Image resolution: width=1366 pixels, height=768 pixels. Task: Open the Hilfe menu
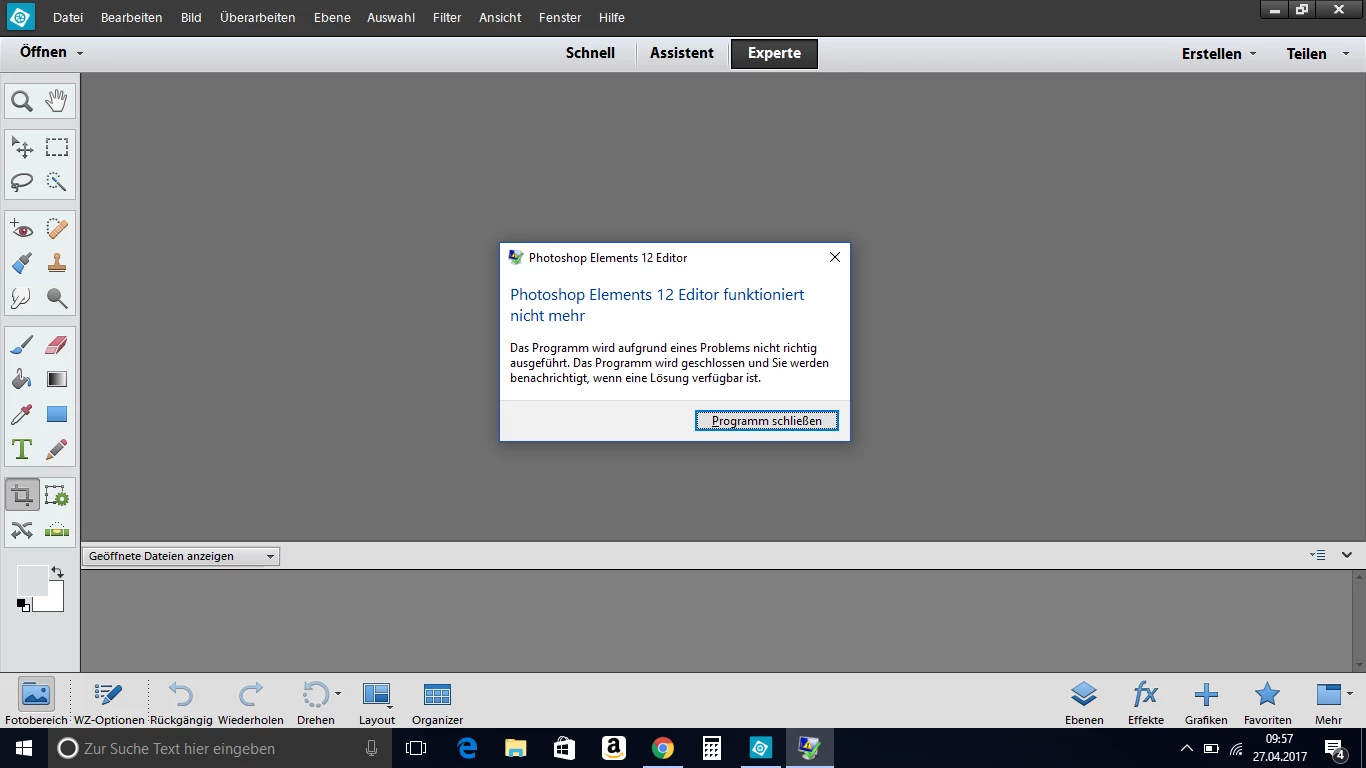(612, 17)
